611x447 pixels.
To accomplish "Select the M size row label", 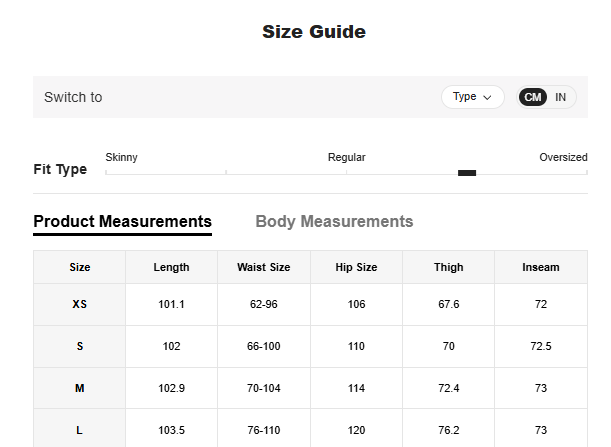I will click(80, 388).
